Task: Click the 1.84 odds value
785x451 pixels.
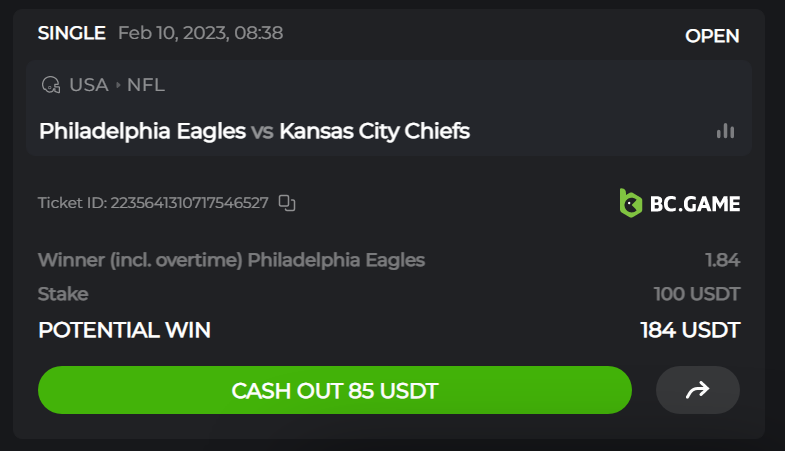Action: coord(722,260)
